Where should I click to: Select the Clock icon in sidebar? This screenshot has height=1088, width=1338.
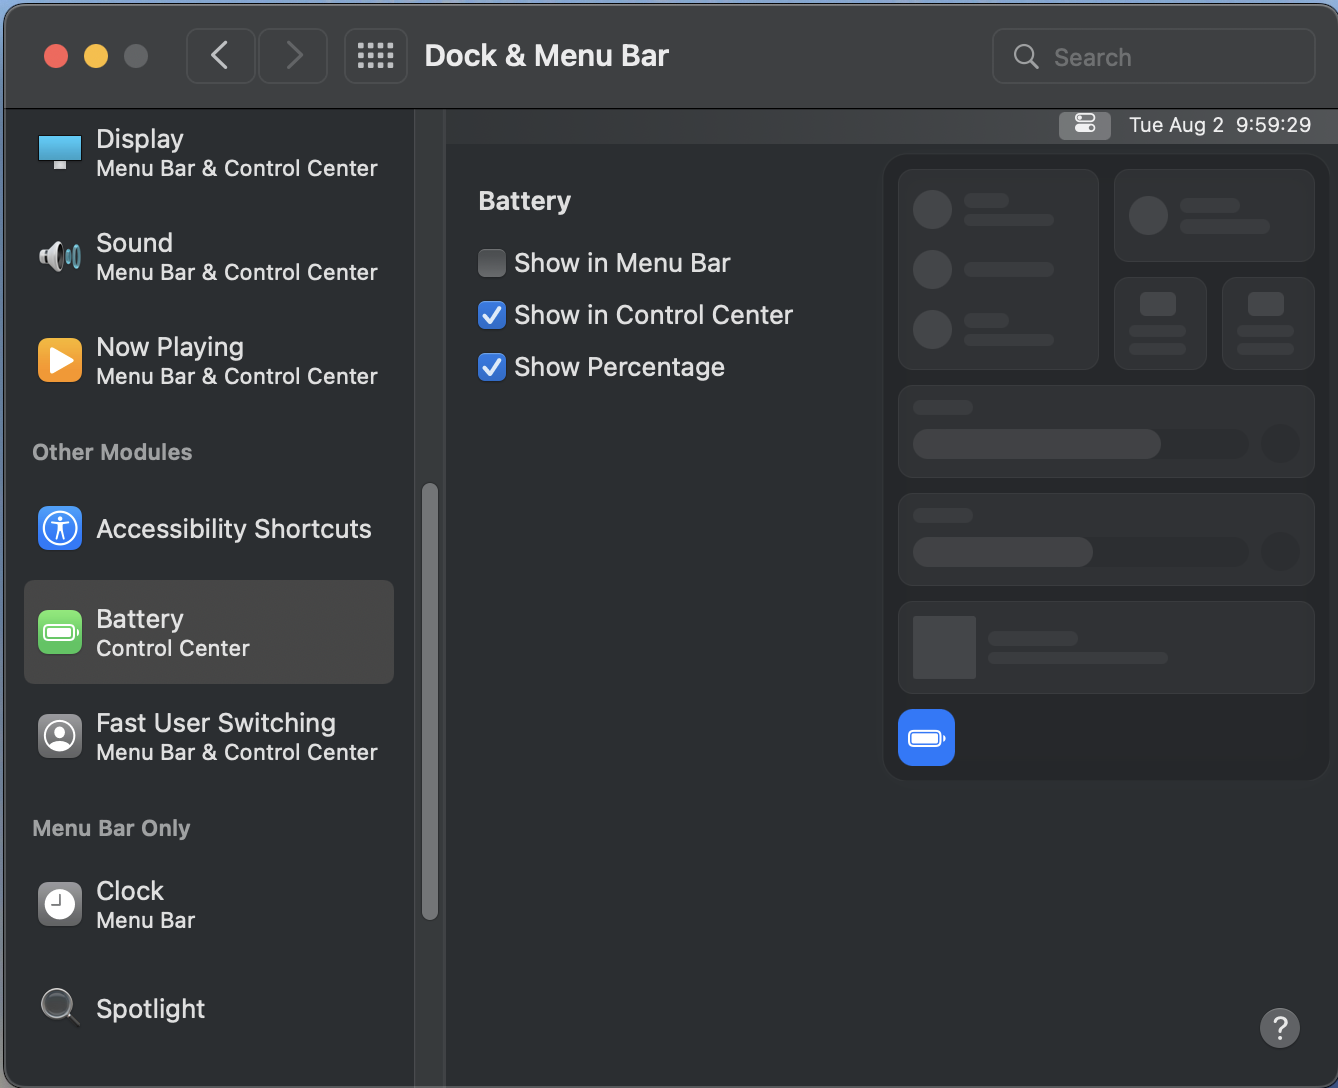[x=60, y=904]
